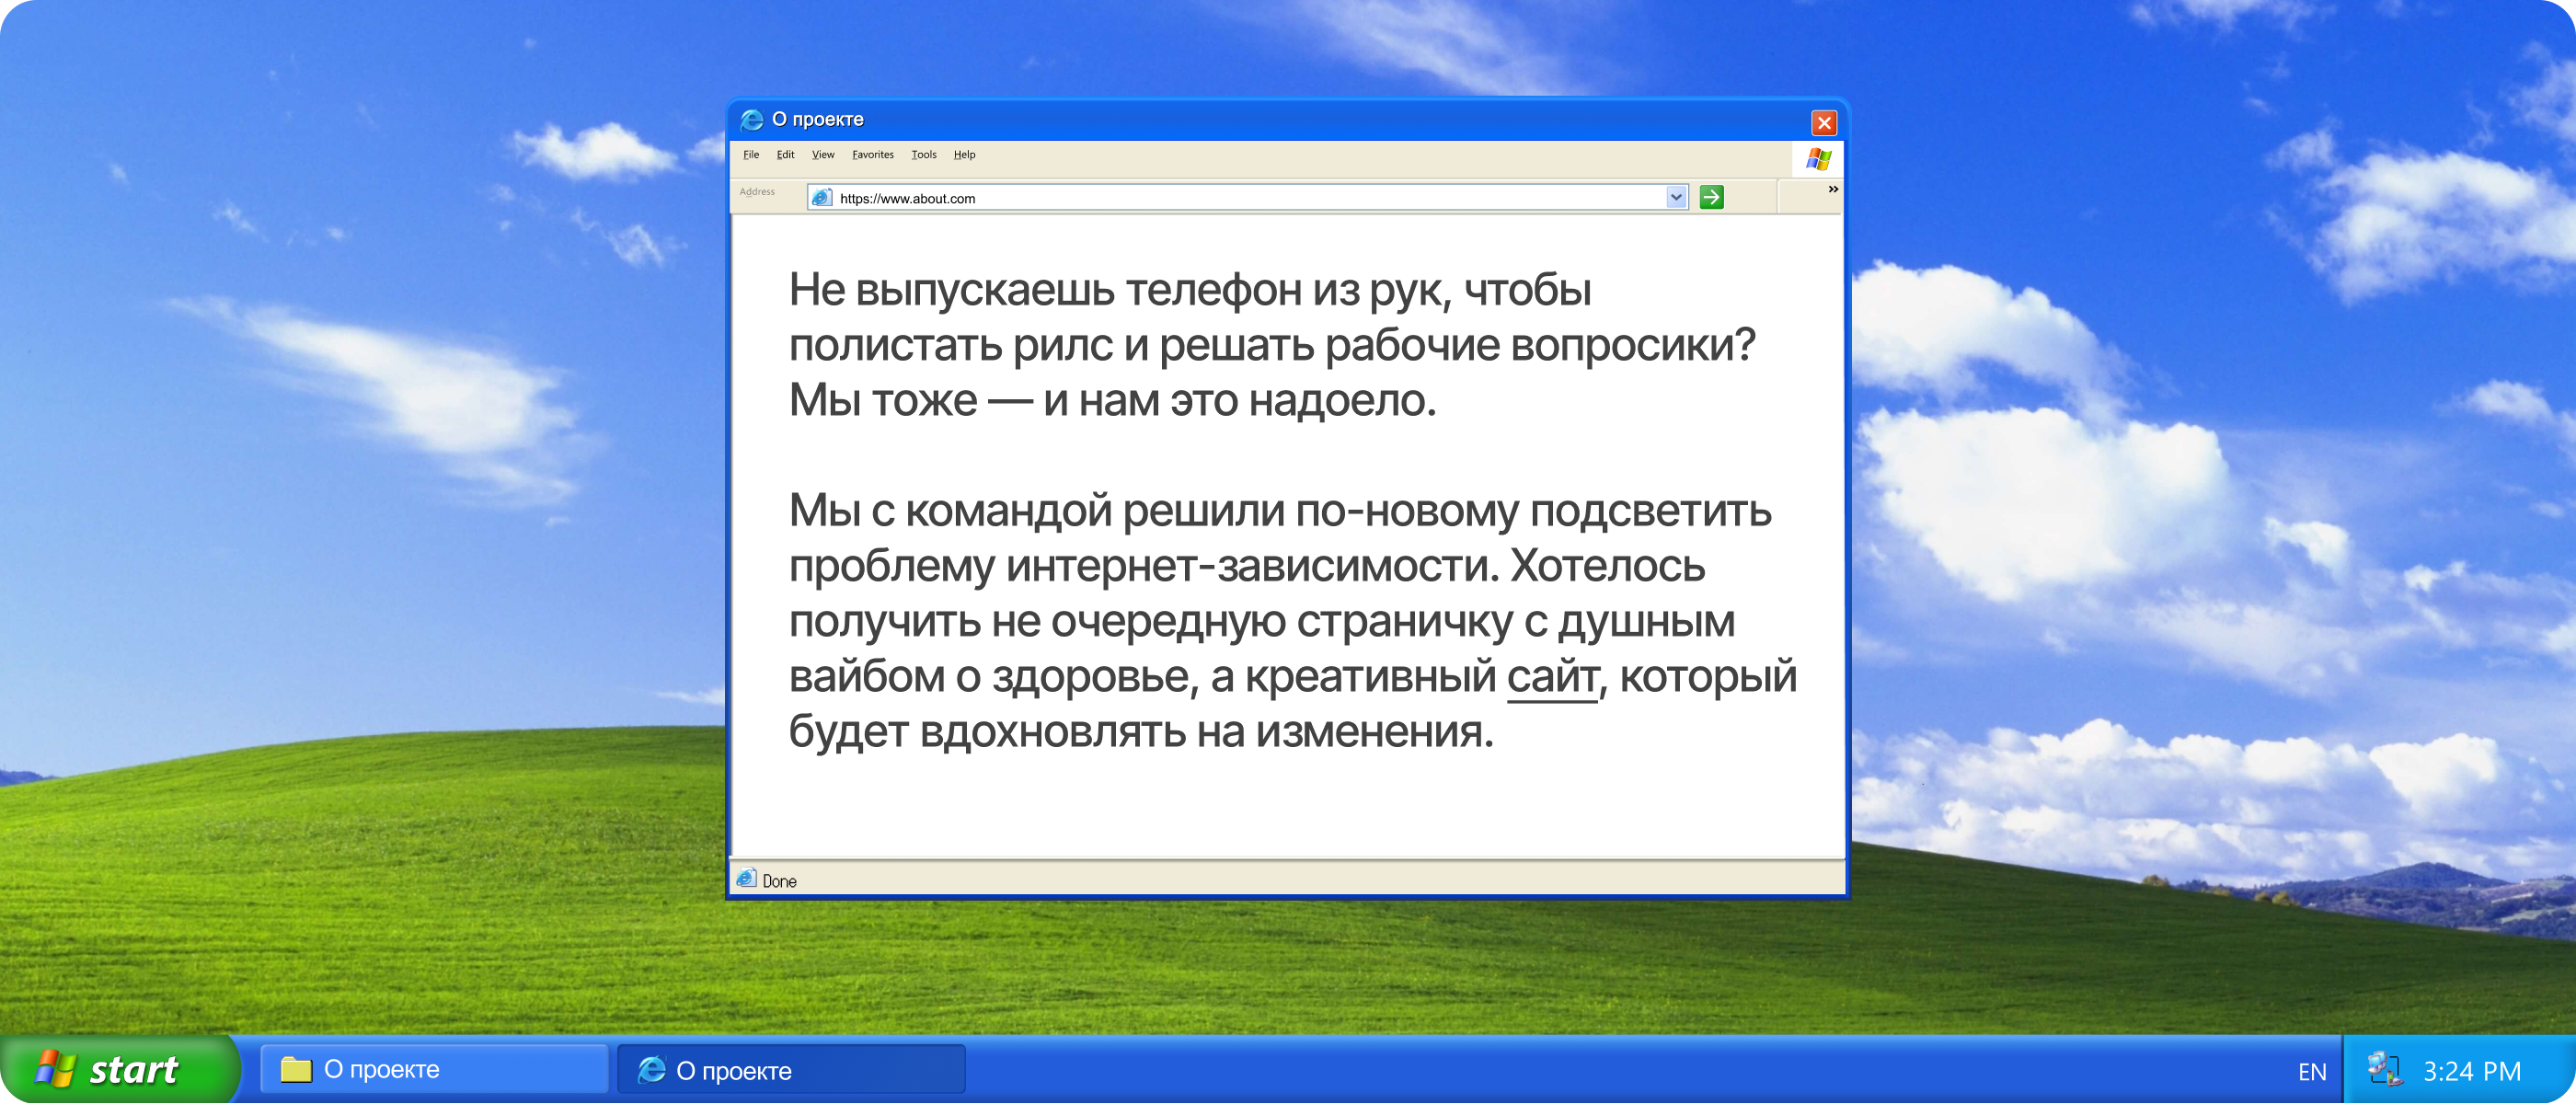The image size is (2576, 1104).
Task: Click the Internet Explorer taskbar icon
Action: [652, 1070]
